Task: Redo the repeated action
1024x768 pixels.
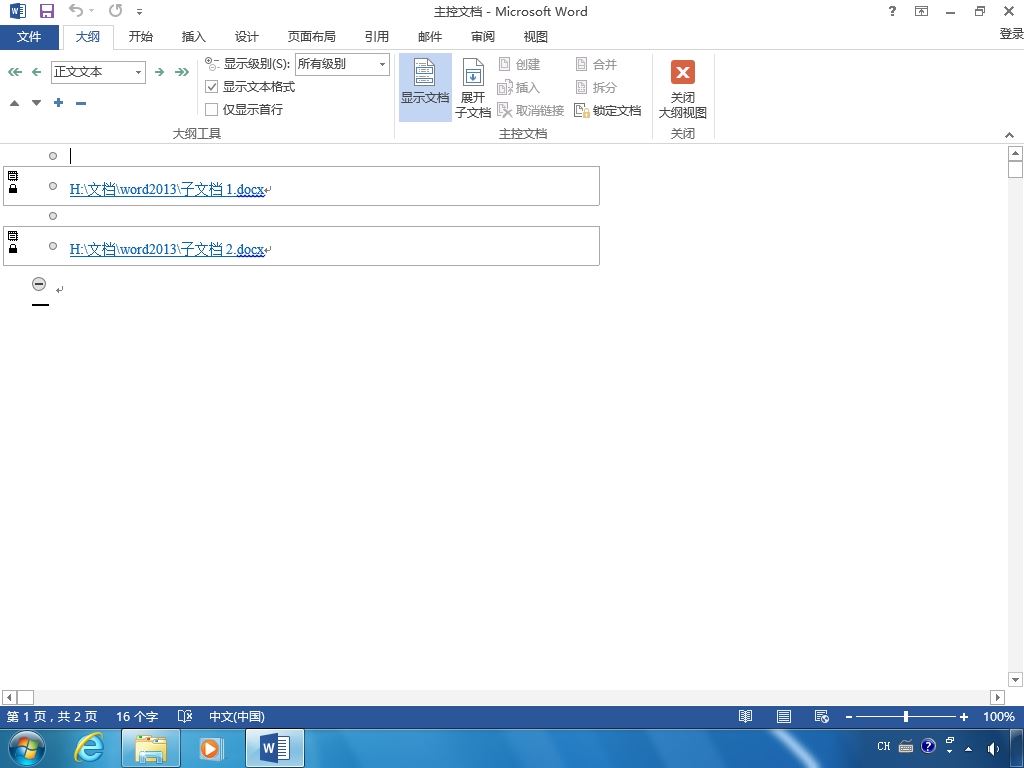Action: 115,10
